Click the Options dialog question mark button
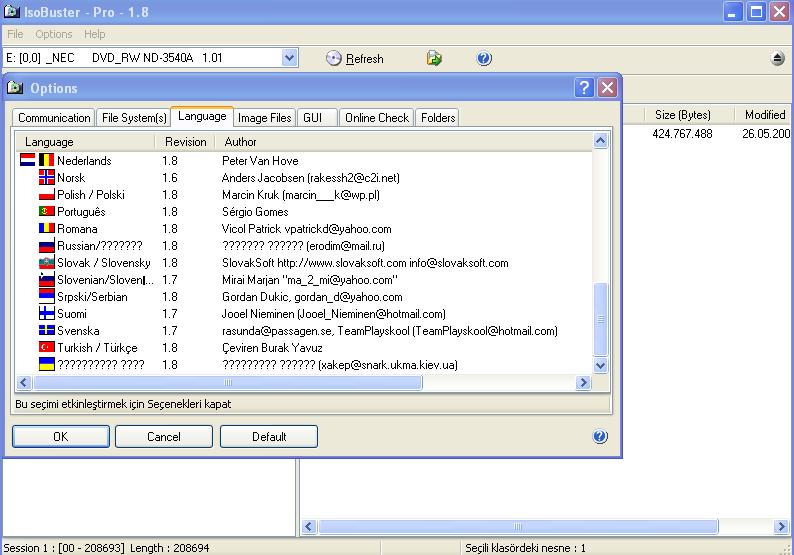 pyautogui.click(x=585, y=88)
